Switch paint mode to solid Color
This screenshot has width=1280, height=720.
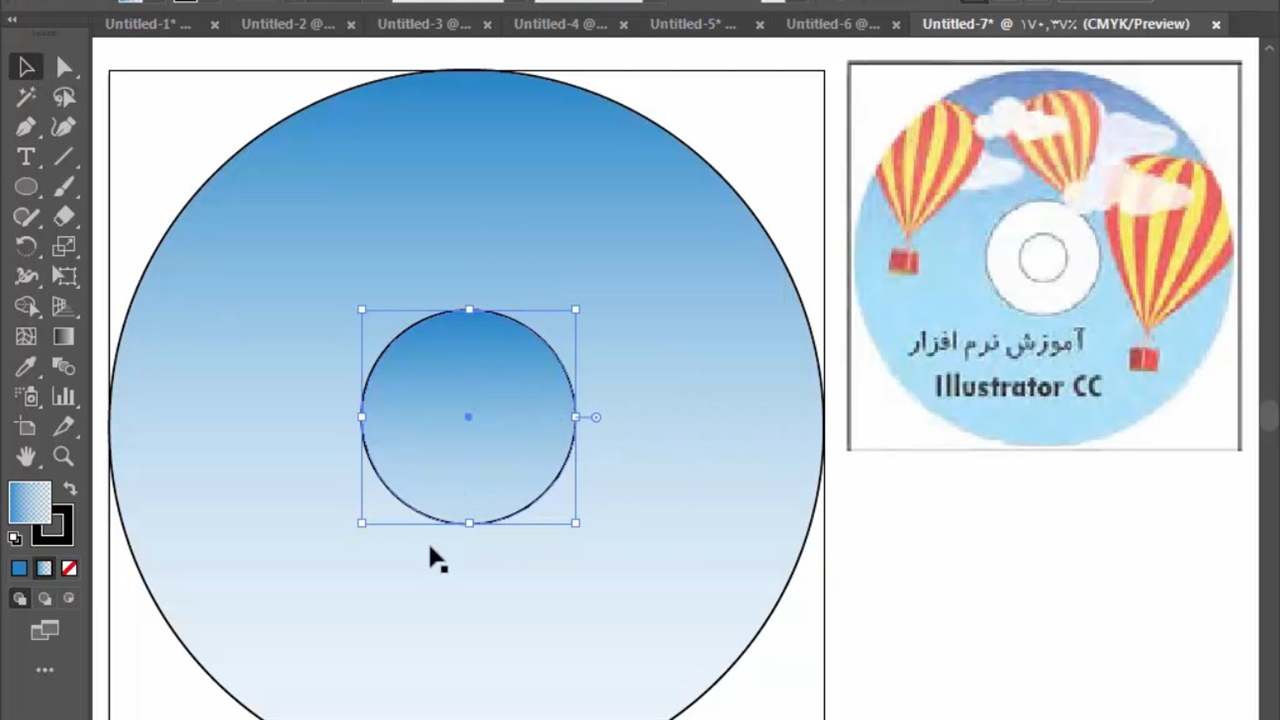(x=19, y=569)
